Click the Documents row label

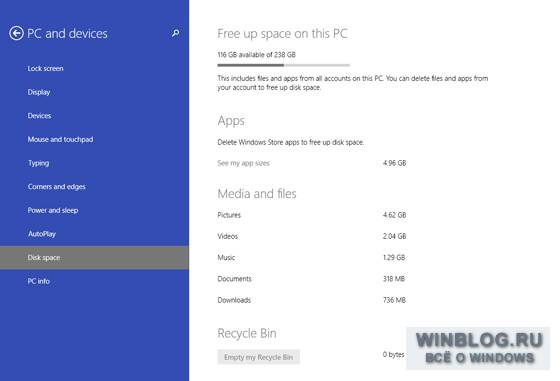[234, 279]
